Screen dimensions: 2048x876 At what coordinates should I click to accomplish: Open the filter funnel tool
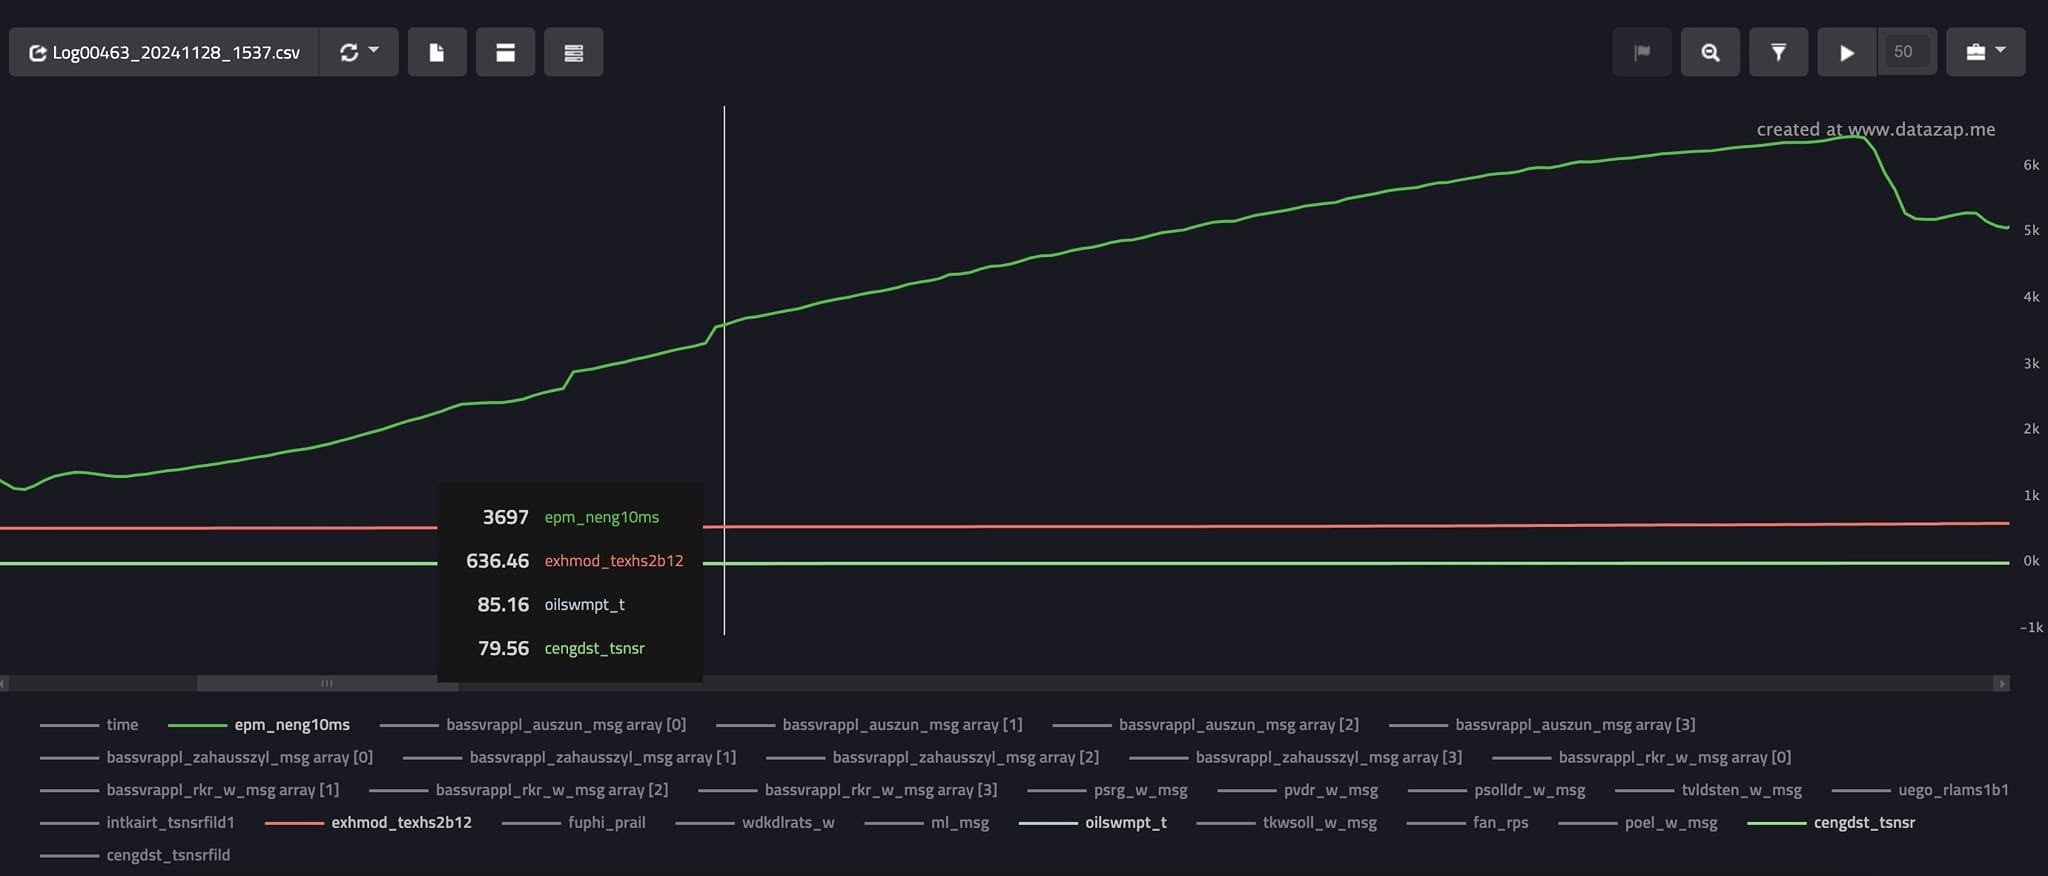tap(1778, 52)
